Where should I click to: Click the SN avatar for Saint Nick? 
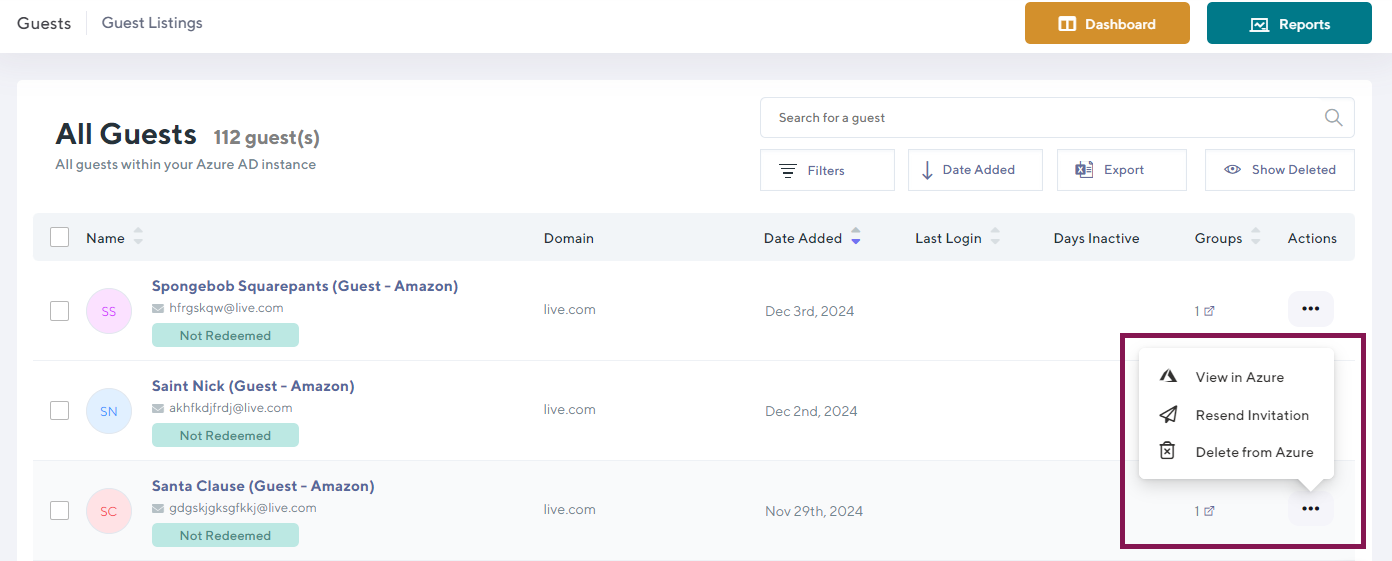pos(109,411)
